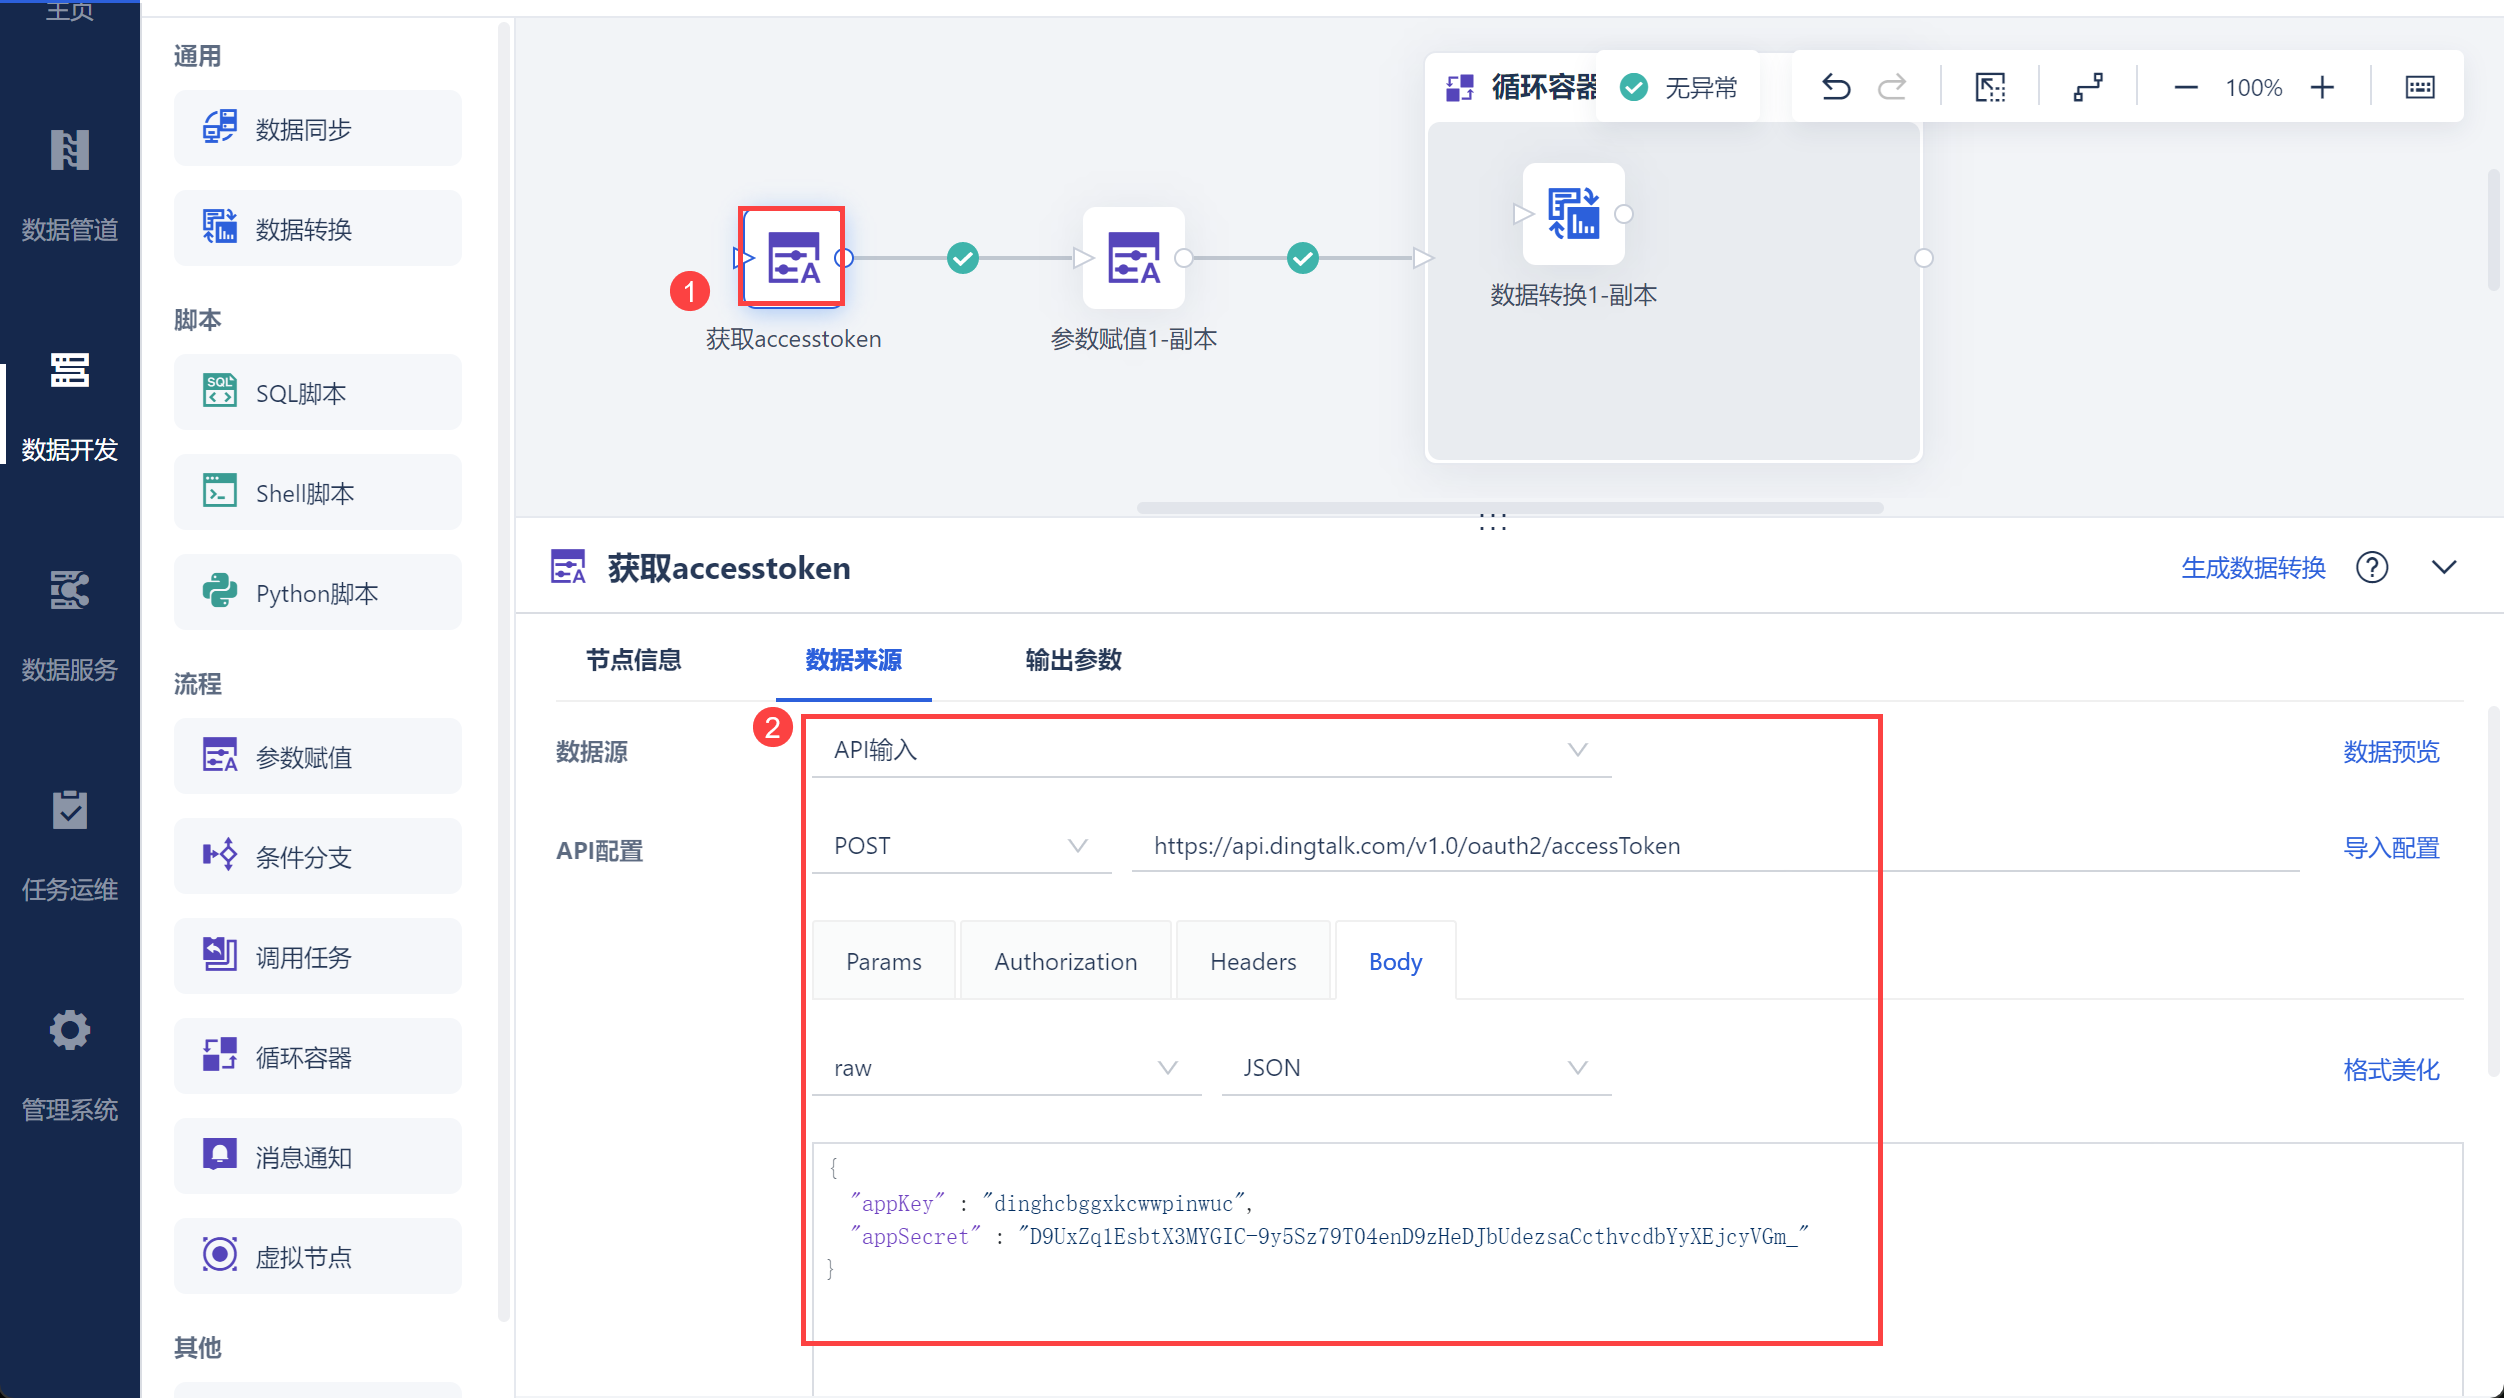
Task: Click the green check on second connection
Action: pyautogui.click(x=1302, y=258)
